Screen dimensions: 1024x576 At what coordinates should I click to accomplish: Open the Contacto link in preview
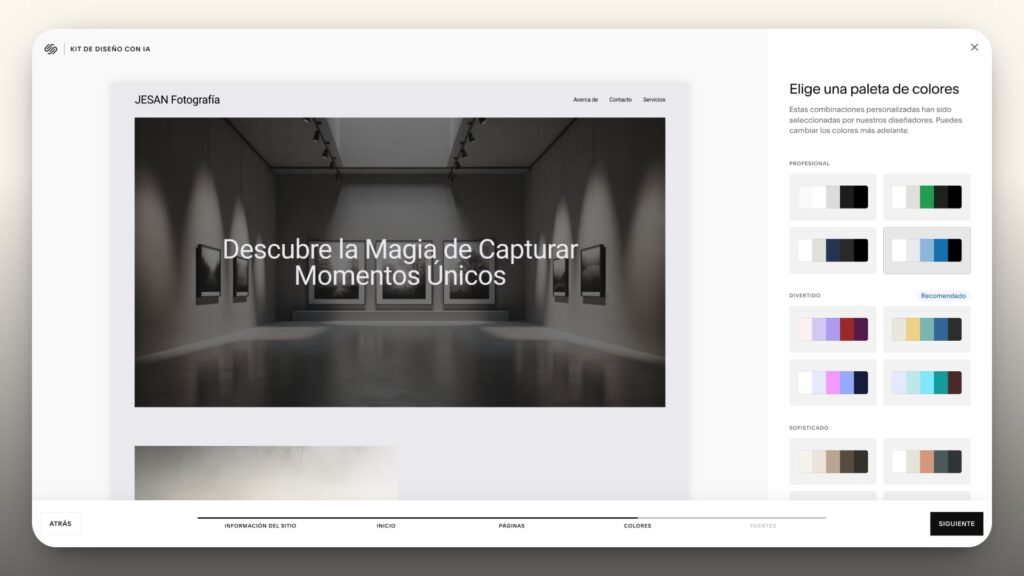(x=620, y=100)
